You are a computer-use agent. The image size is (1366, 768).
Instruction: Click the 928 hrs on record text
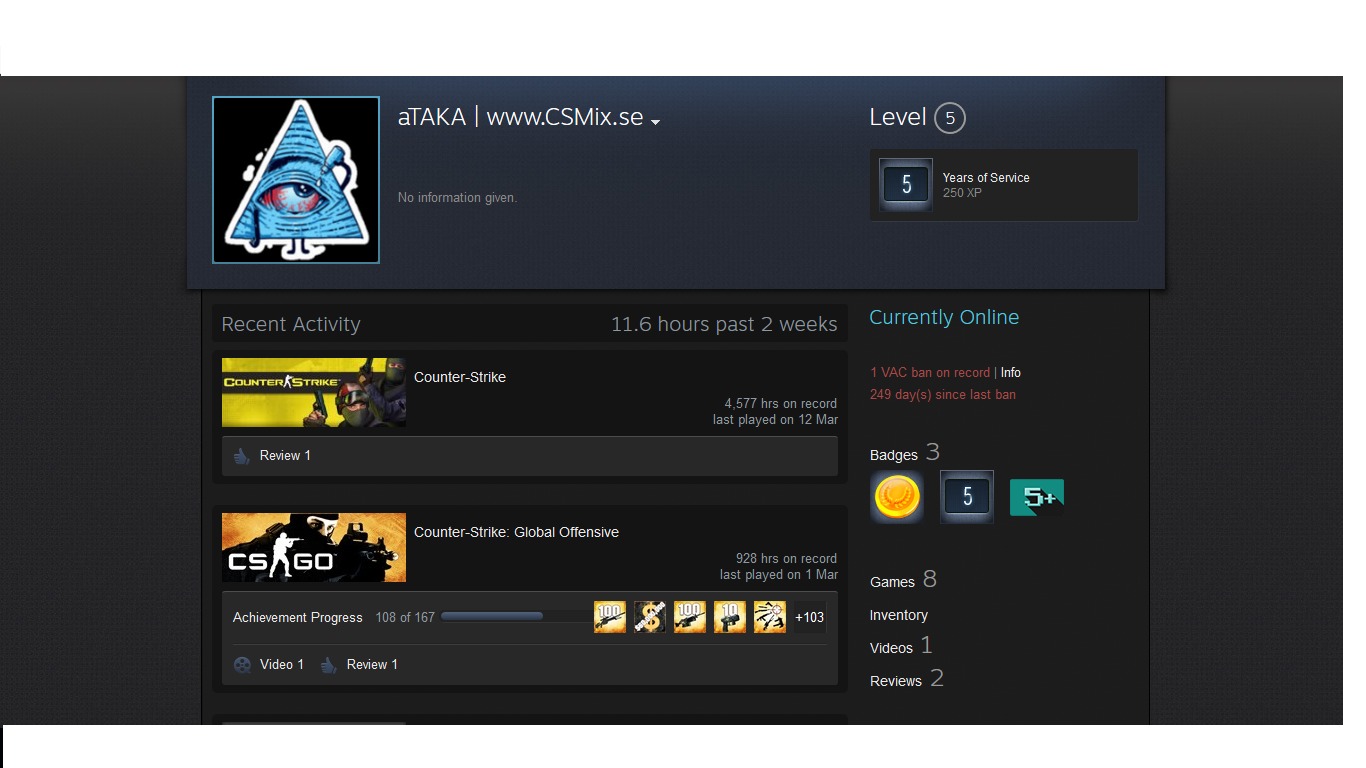tap(787, 558)
